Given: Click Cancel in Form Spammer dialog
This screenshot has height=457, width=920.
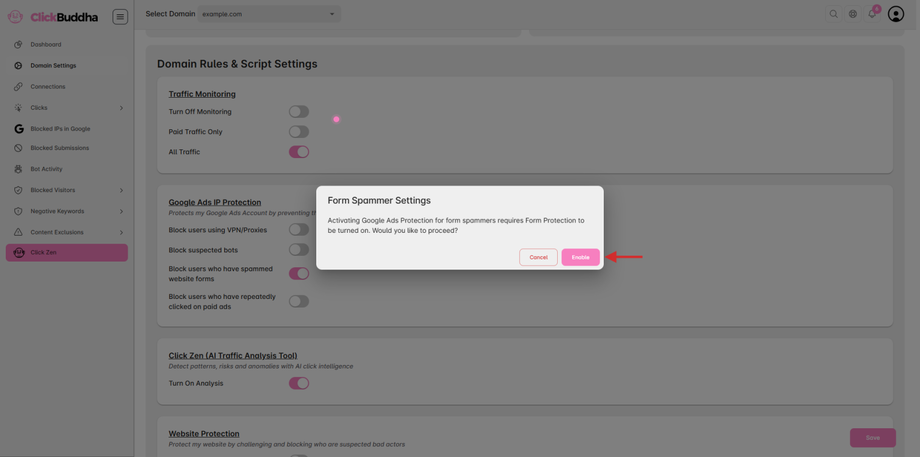Looking at the screenshot, I should [538, 257].
